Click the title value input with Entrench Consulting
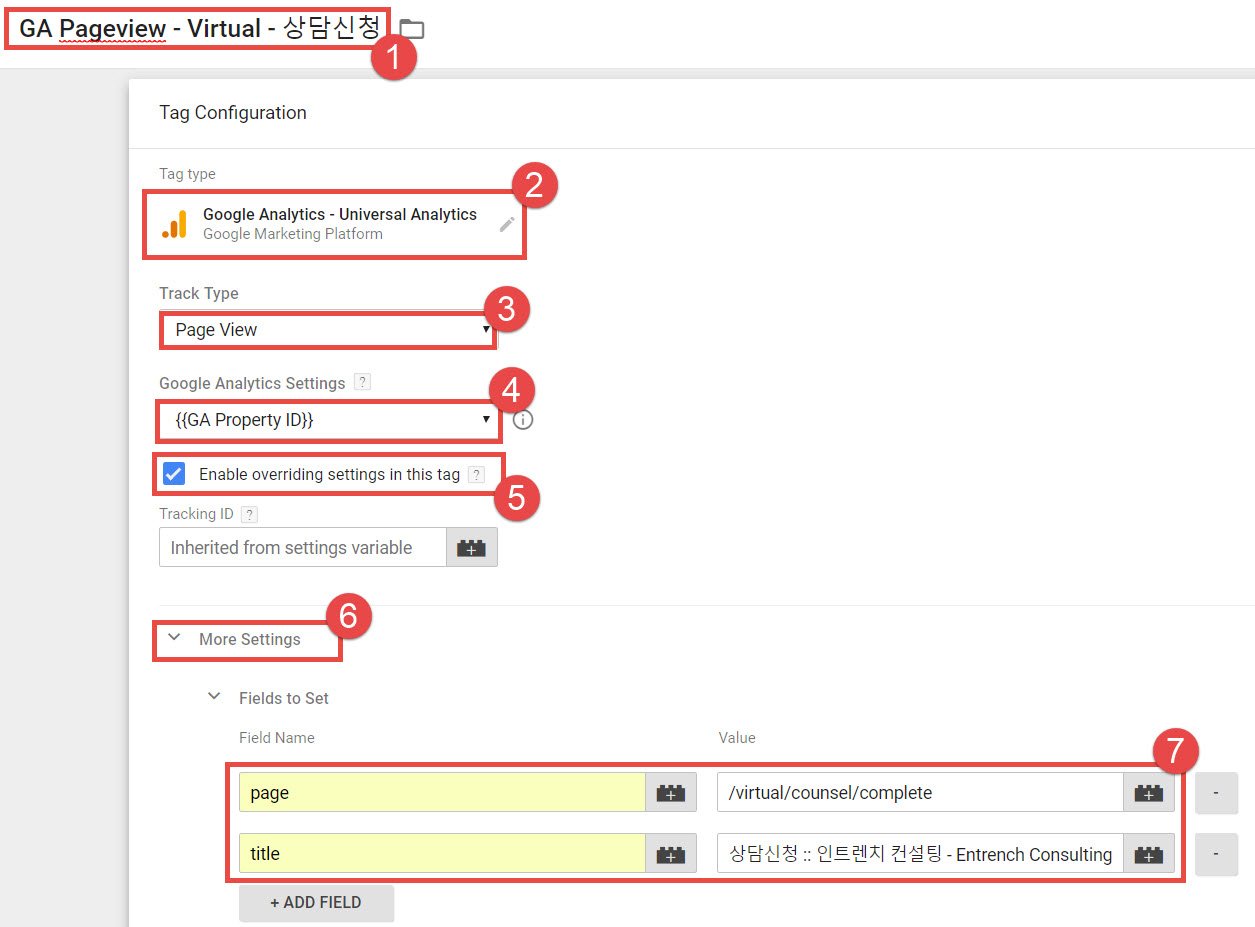 pyautogui.click(x=921, y=854)
